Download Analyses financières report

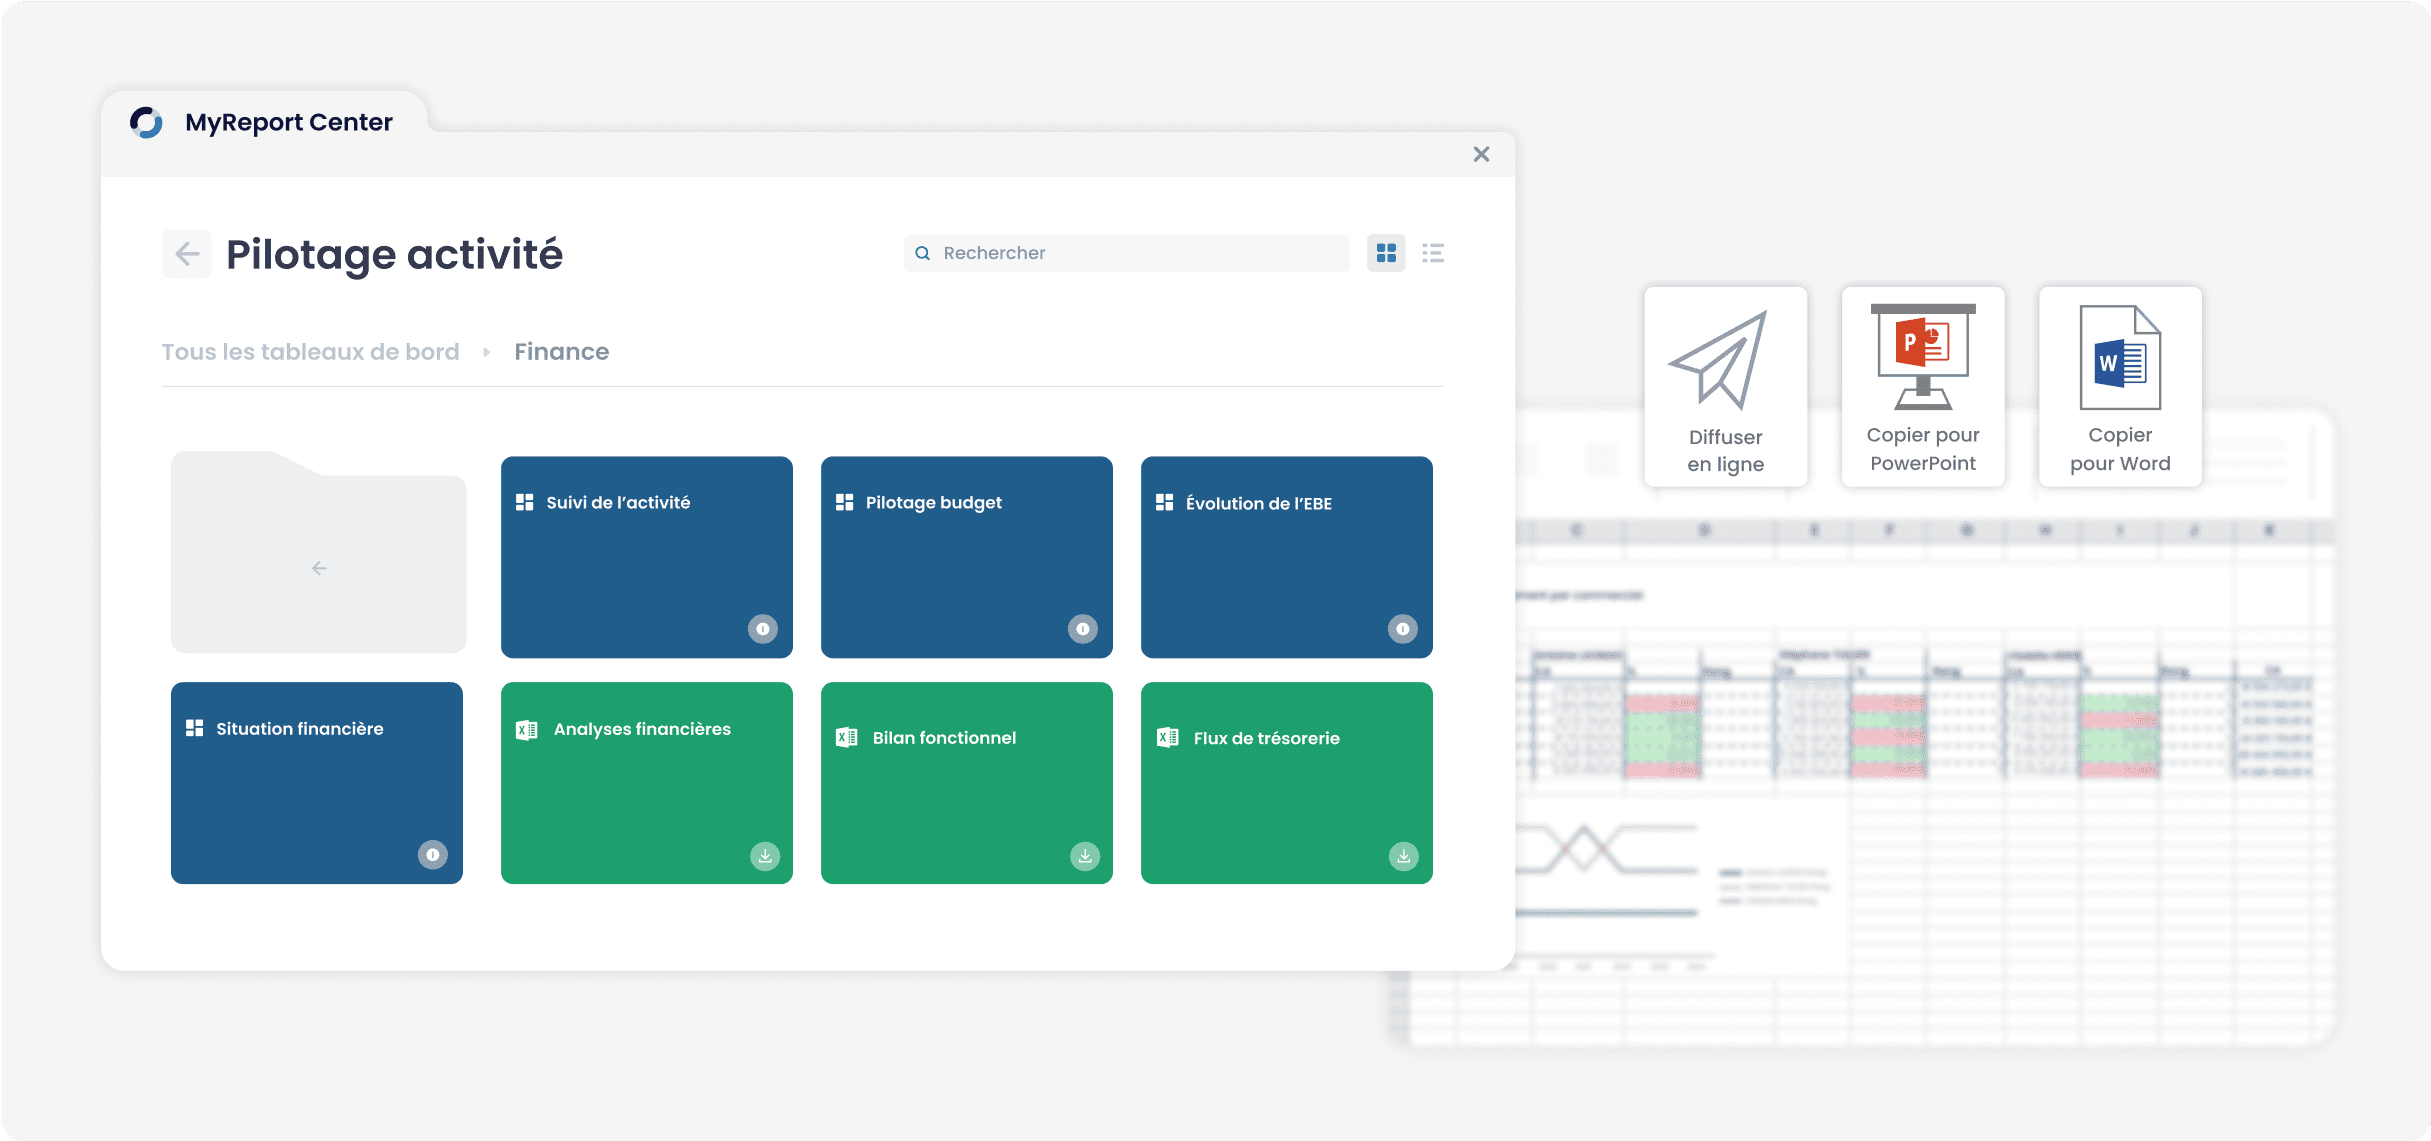coord(765,856)
